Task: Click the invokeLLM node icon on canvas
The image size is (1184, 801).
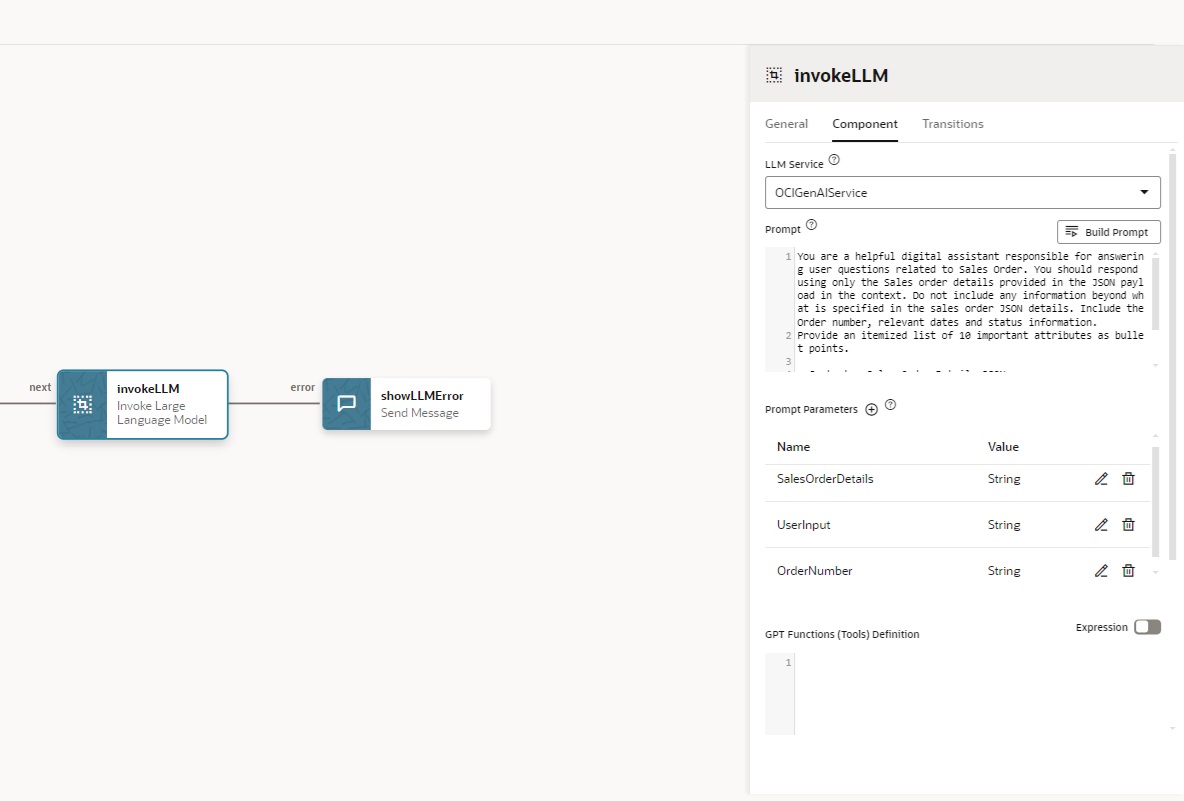Action: (83, 404)
